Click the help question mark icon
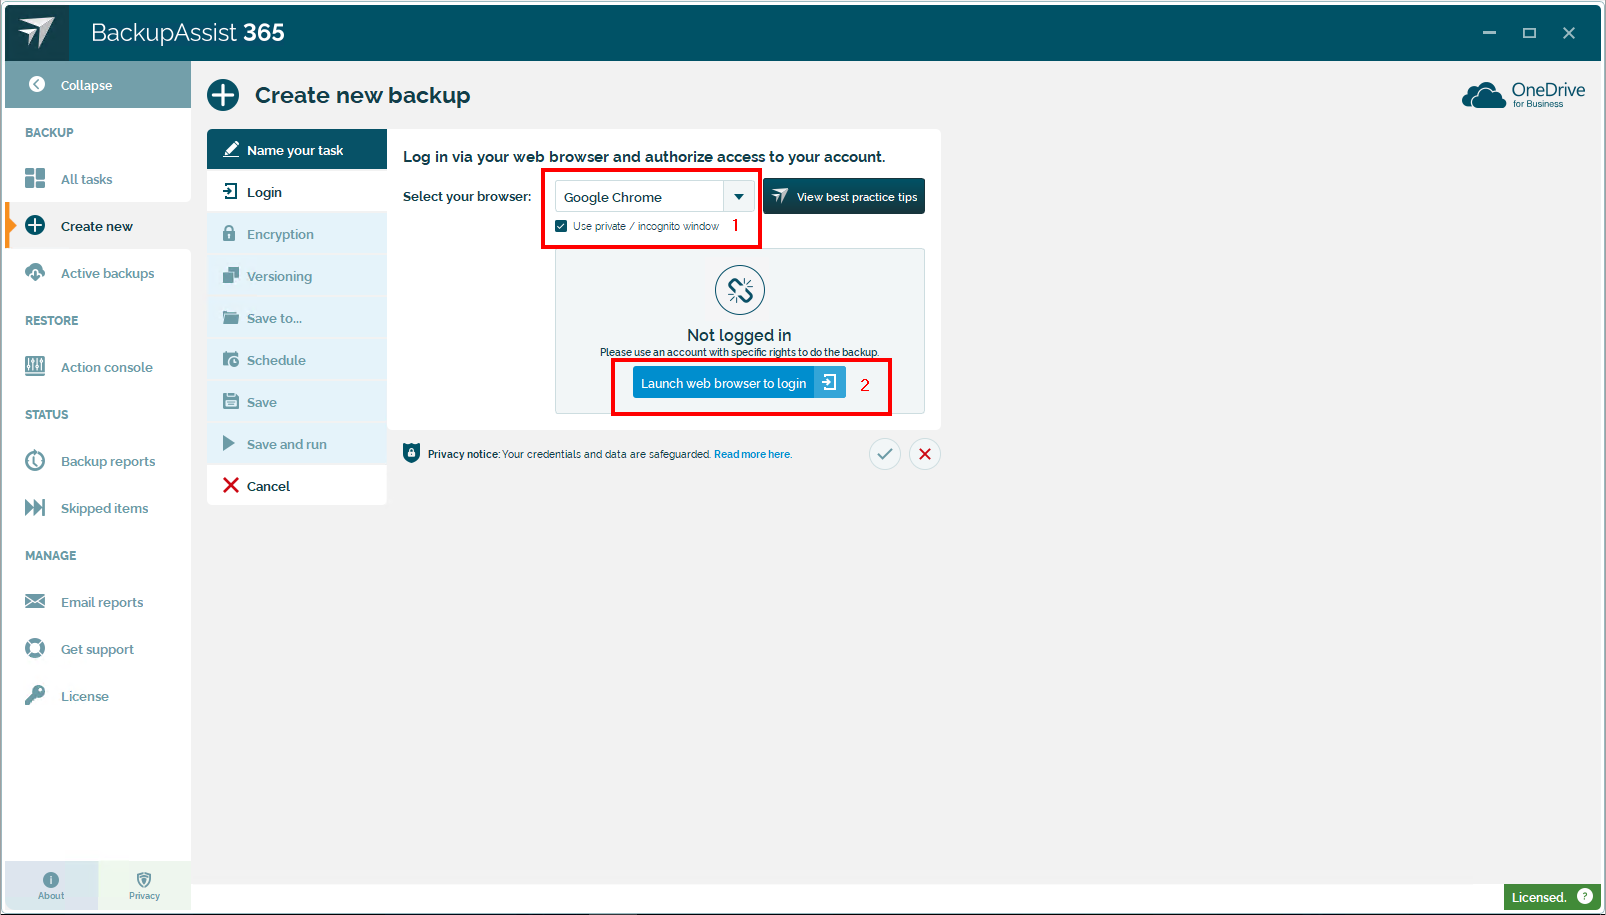The width and height of the screenshot is (1606, 915). click(1585, 896)
